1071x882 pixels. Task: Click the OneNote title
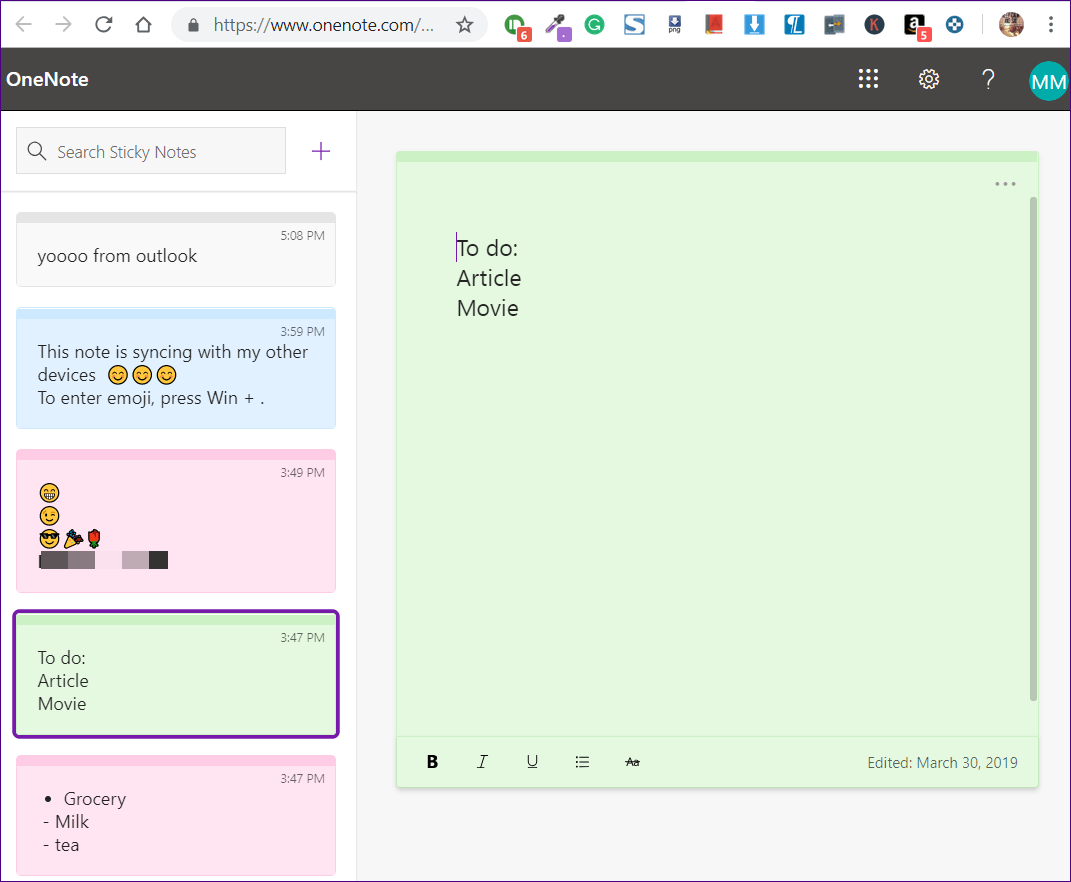tap(47, 79)
